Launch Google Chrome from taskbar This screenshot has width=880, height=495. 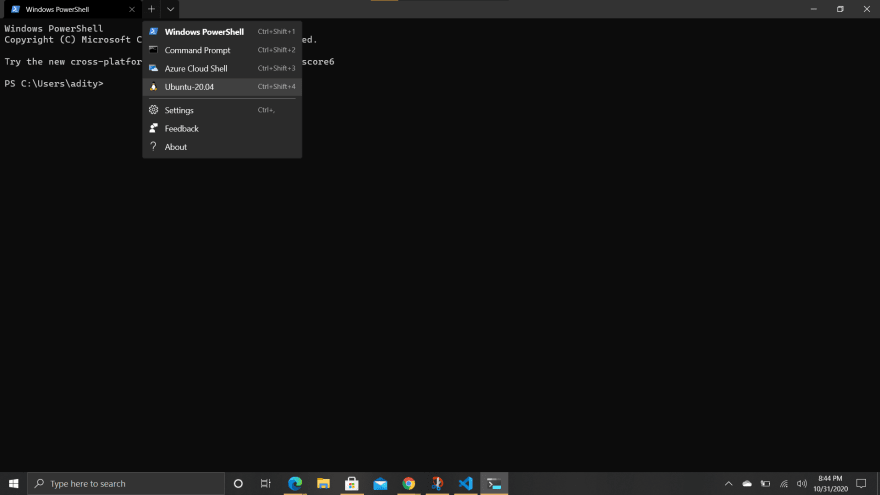pyautogui.click(x=409, y=483)
